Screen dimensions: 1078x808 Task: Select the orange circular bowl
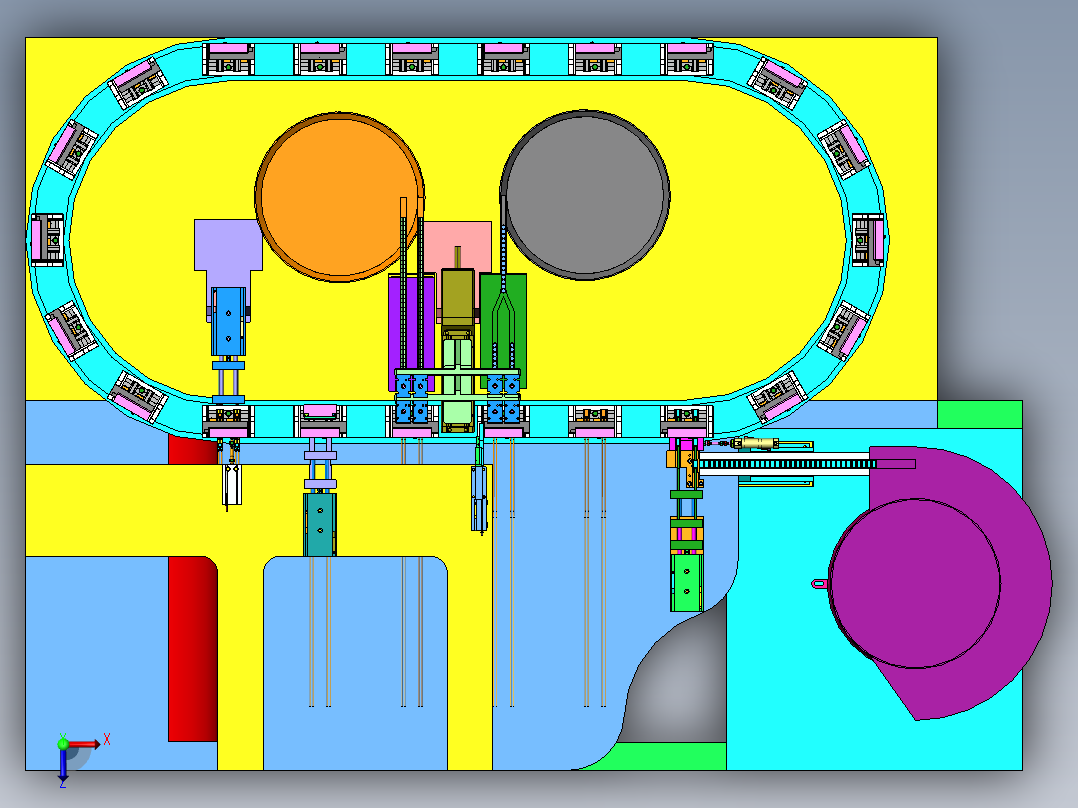click(x=339, y=197)
